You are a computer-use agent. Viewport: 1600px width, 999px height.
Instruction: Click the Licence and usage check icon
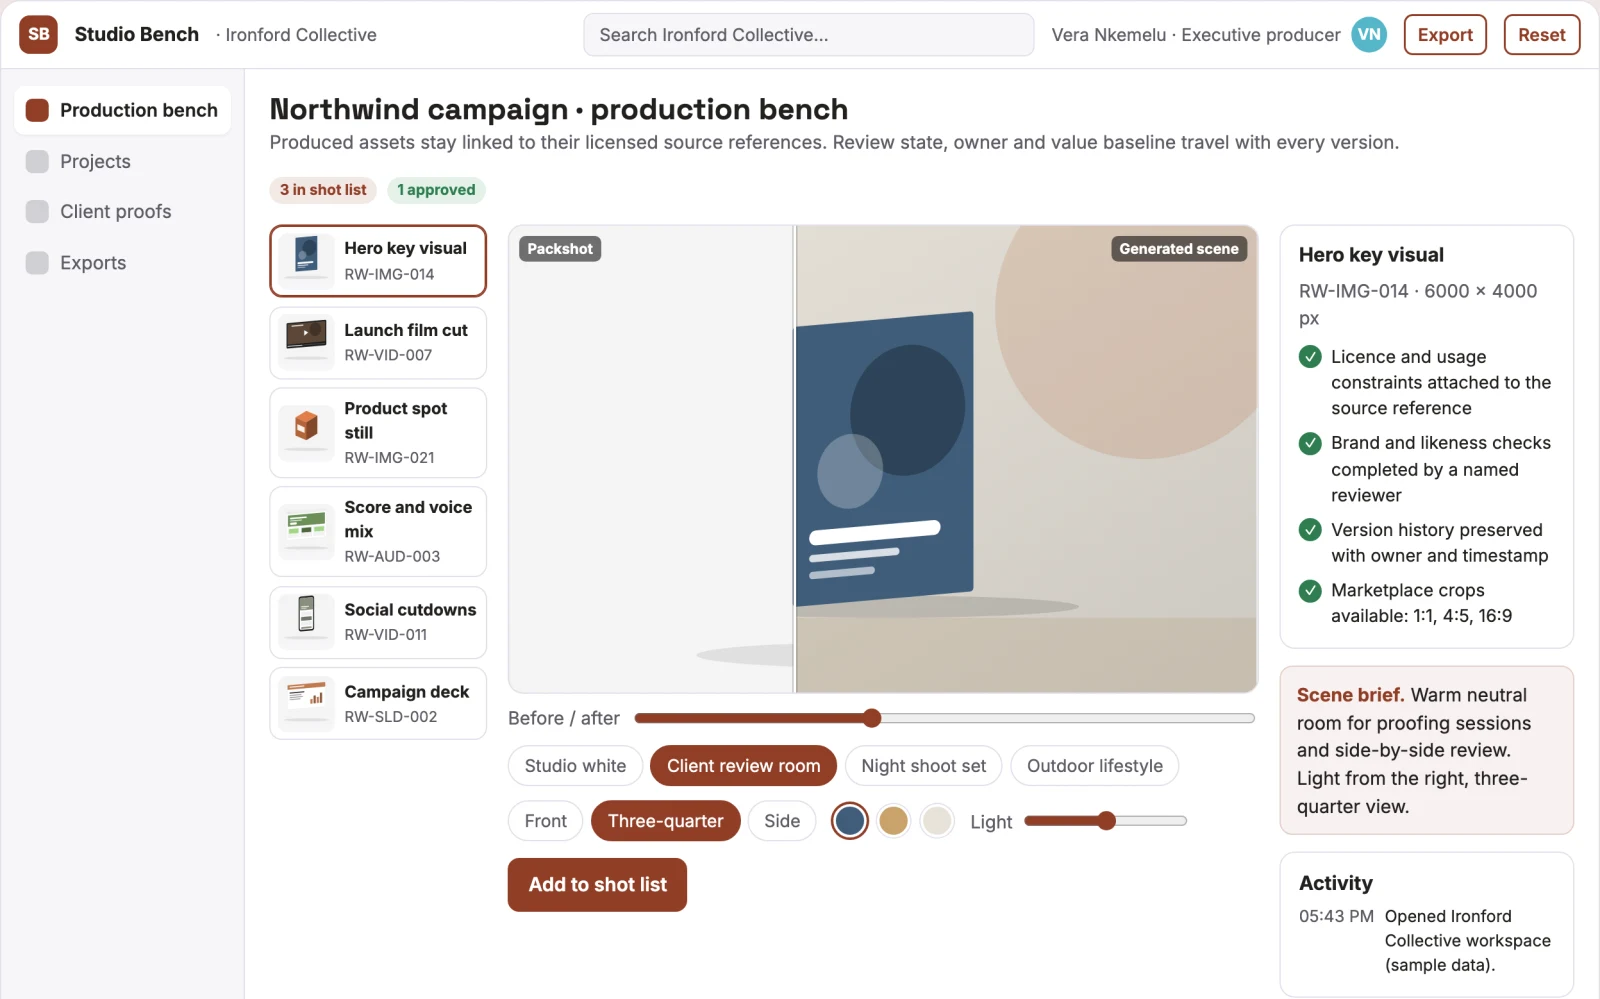(1310, 356)
